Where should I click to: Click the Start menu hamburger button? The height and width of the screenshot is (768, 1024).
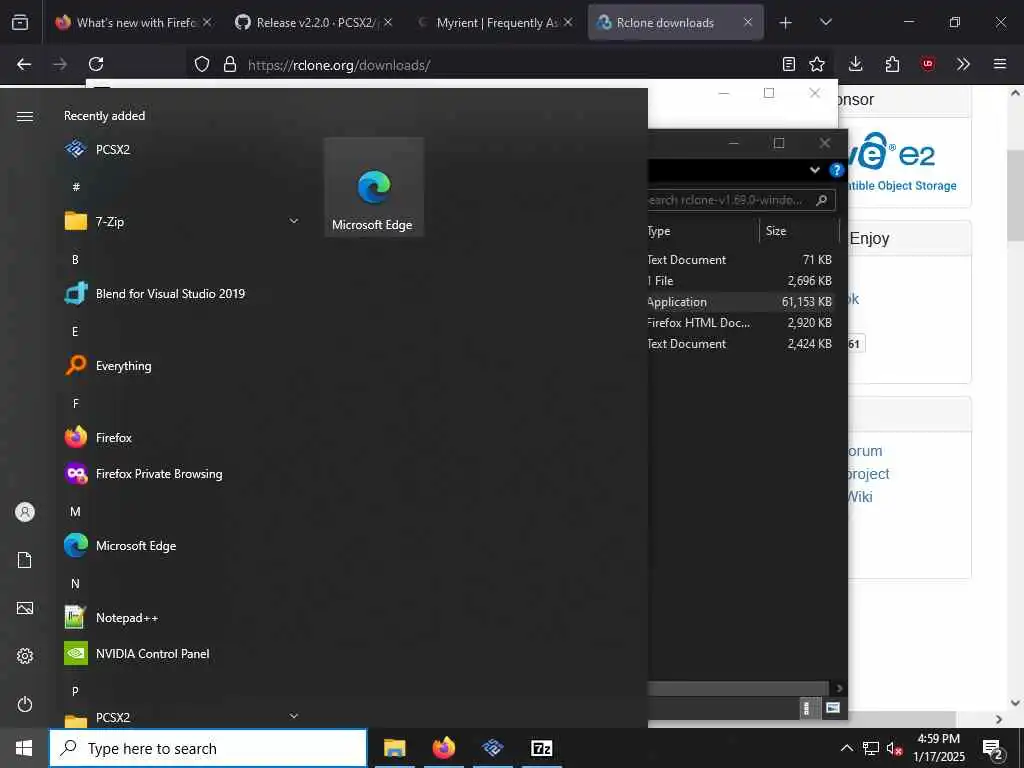point(25,116)
